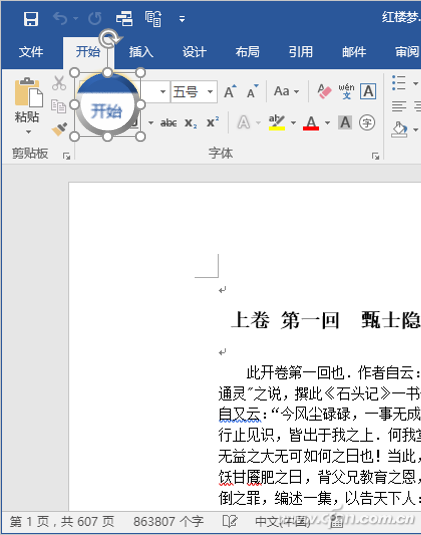Image resolution: width=421 pixels, height=535 pixels.
Task: Decrease font size with the smaller A
Action: point(252,91)
